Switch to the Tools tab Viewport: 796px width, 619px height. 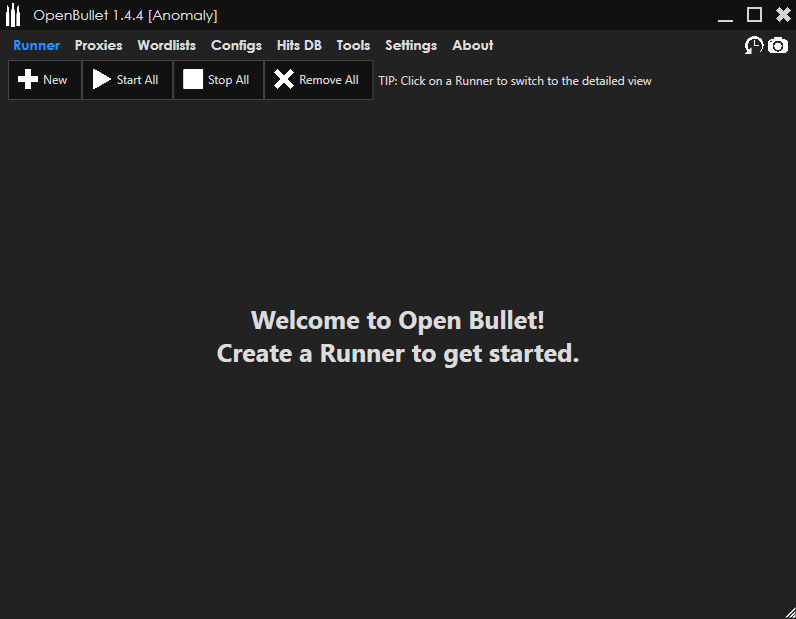click(353, 46)
